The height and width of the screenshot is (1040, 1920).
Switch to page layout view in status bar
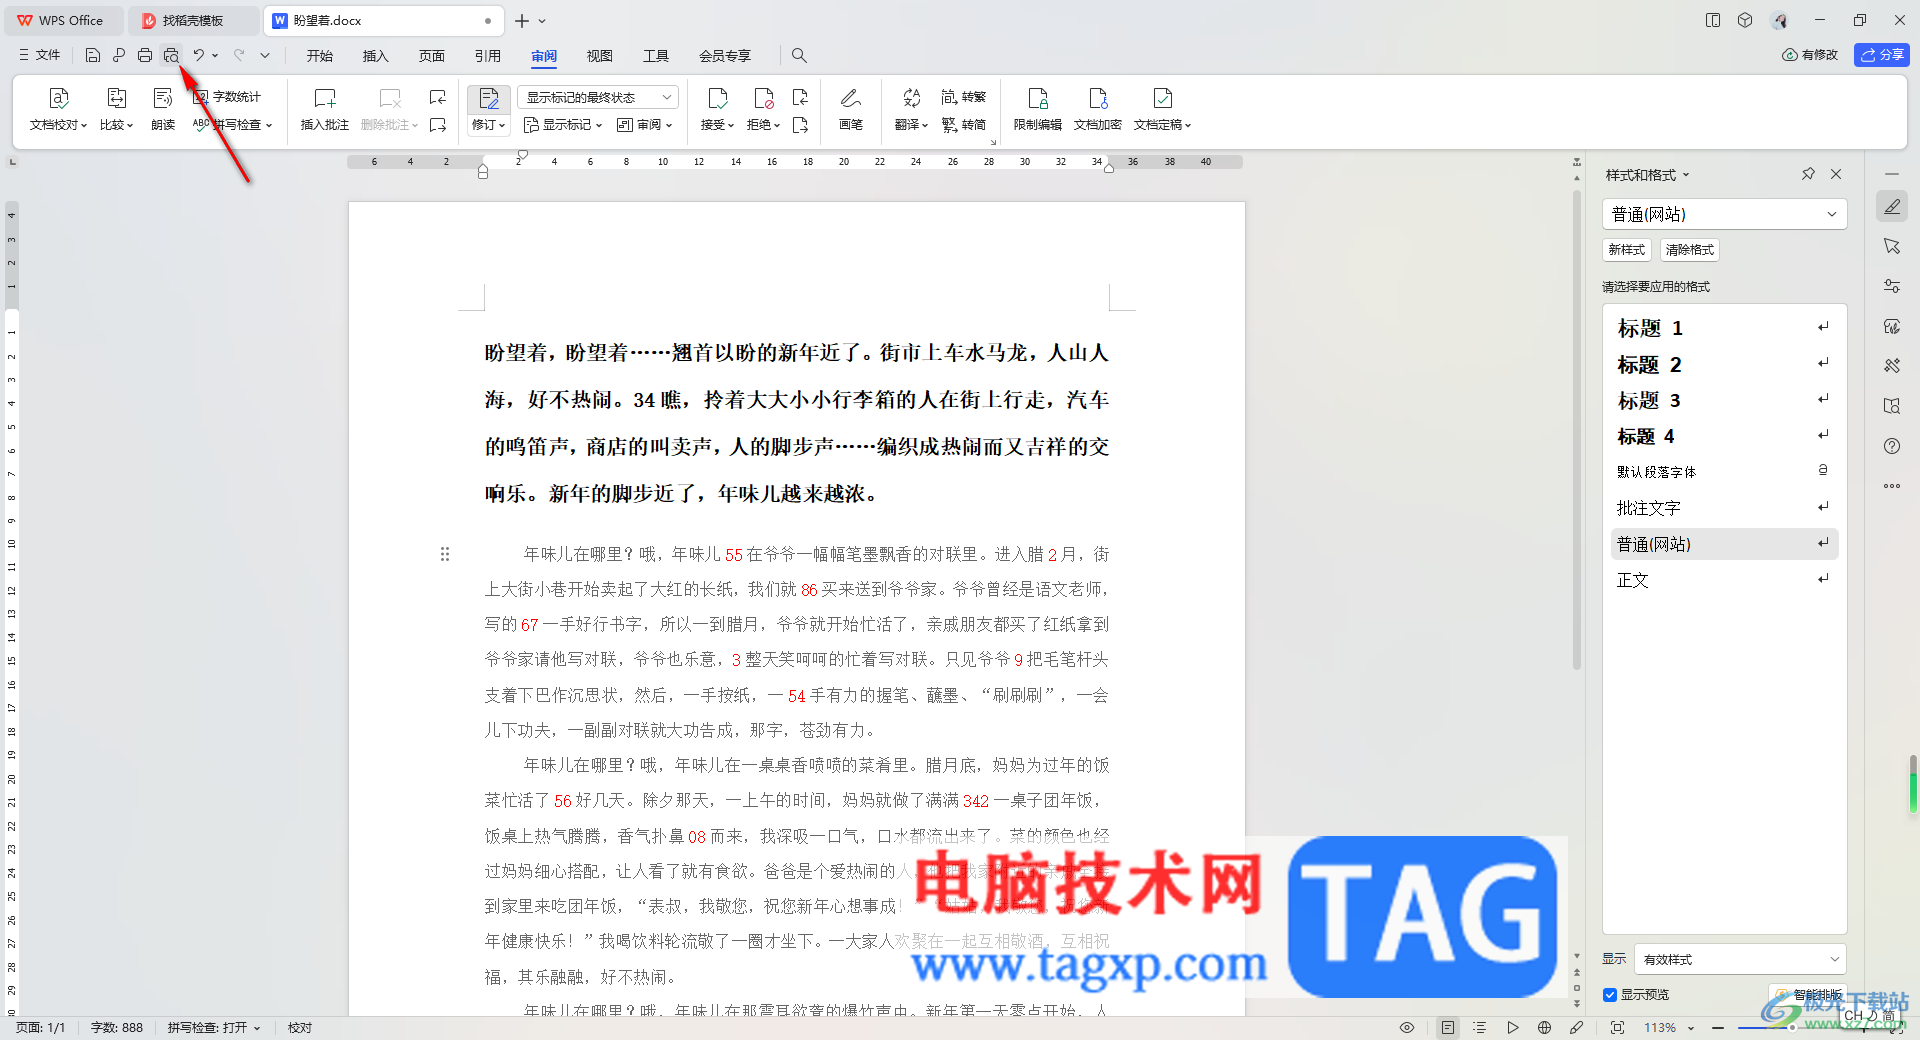point(1448,1027)
